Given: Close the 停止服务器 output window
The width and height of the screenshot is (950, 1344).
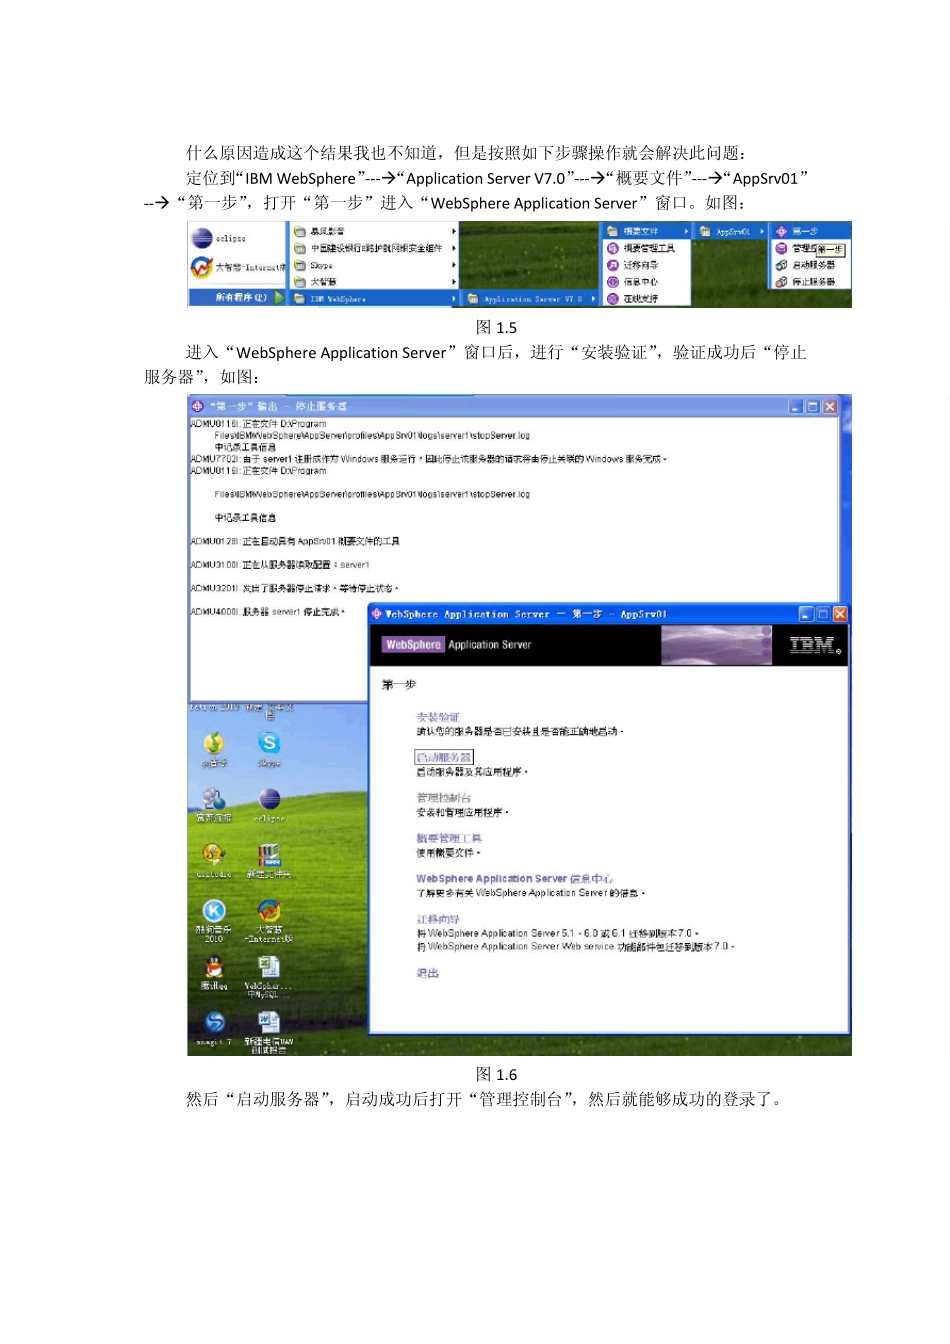Looking at the screenshot, I should [x=830, y=406].
